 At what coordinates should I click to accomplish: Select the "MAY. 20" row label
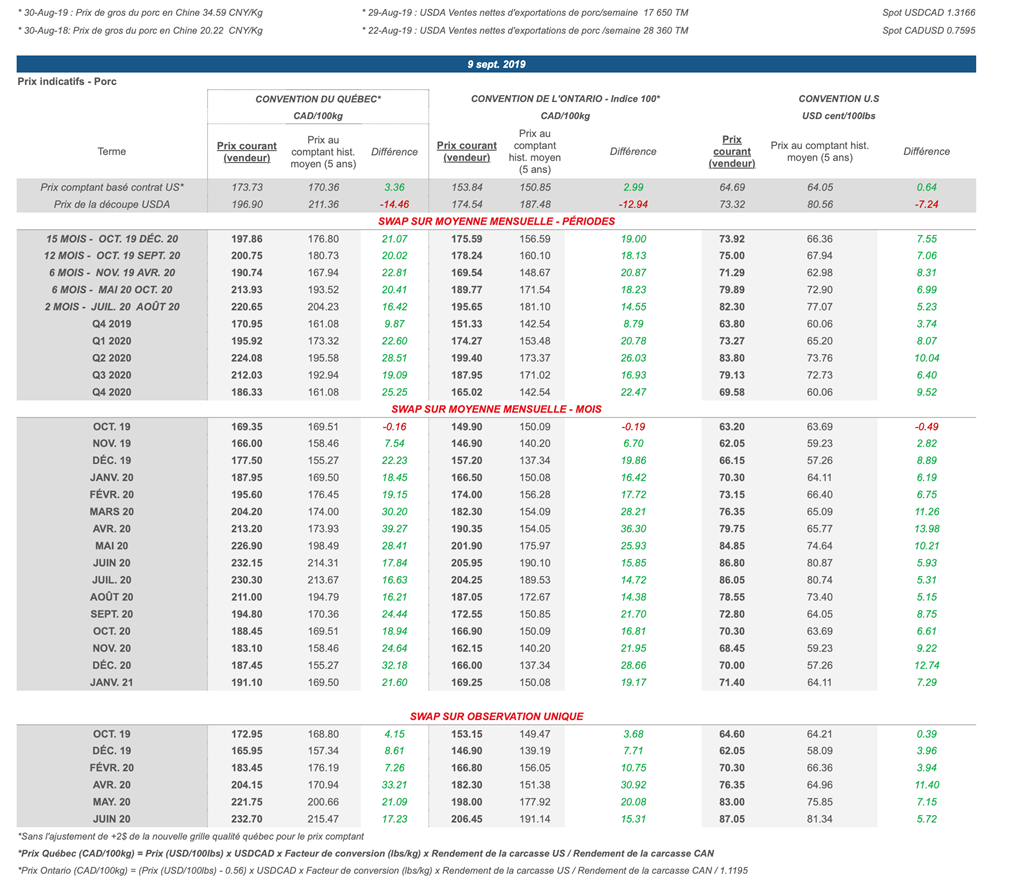pyautogui.click(x=112, y=802)
